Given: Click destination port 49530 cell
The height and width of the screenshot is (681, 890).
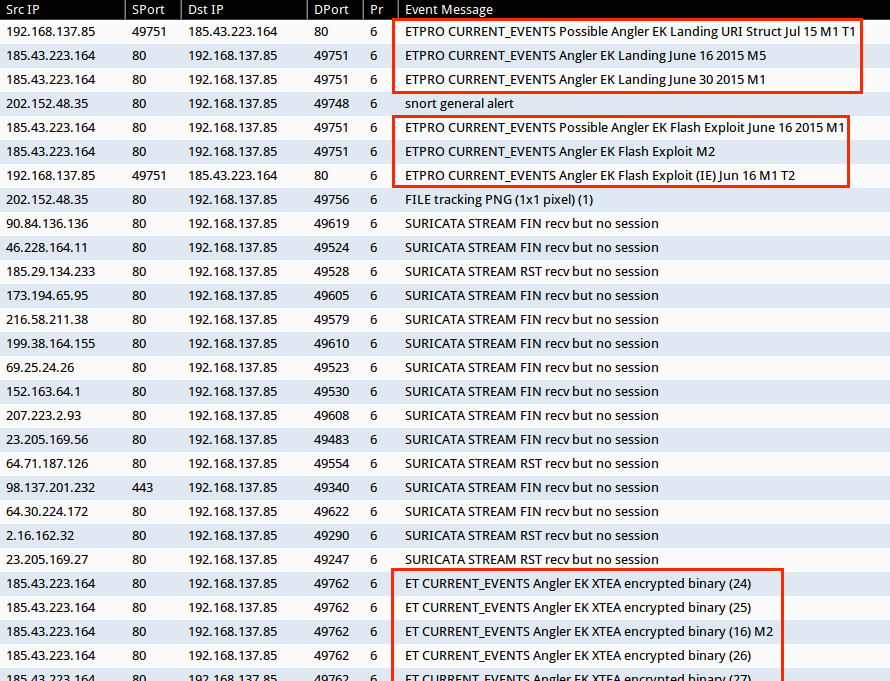Looking at the screenshot, I should point(331,392).
